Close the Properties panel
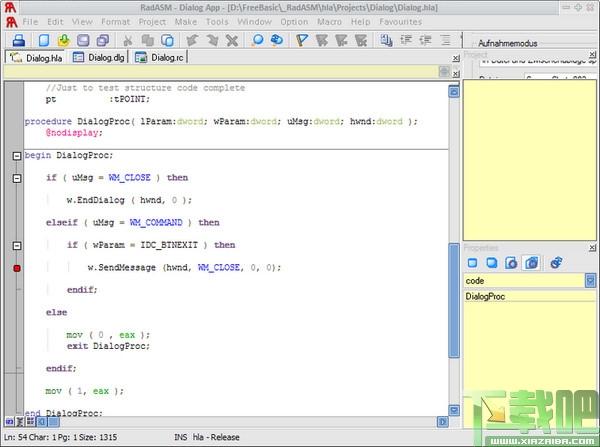Screen dimensions: 600x447 coord(592,248)
